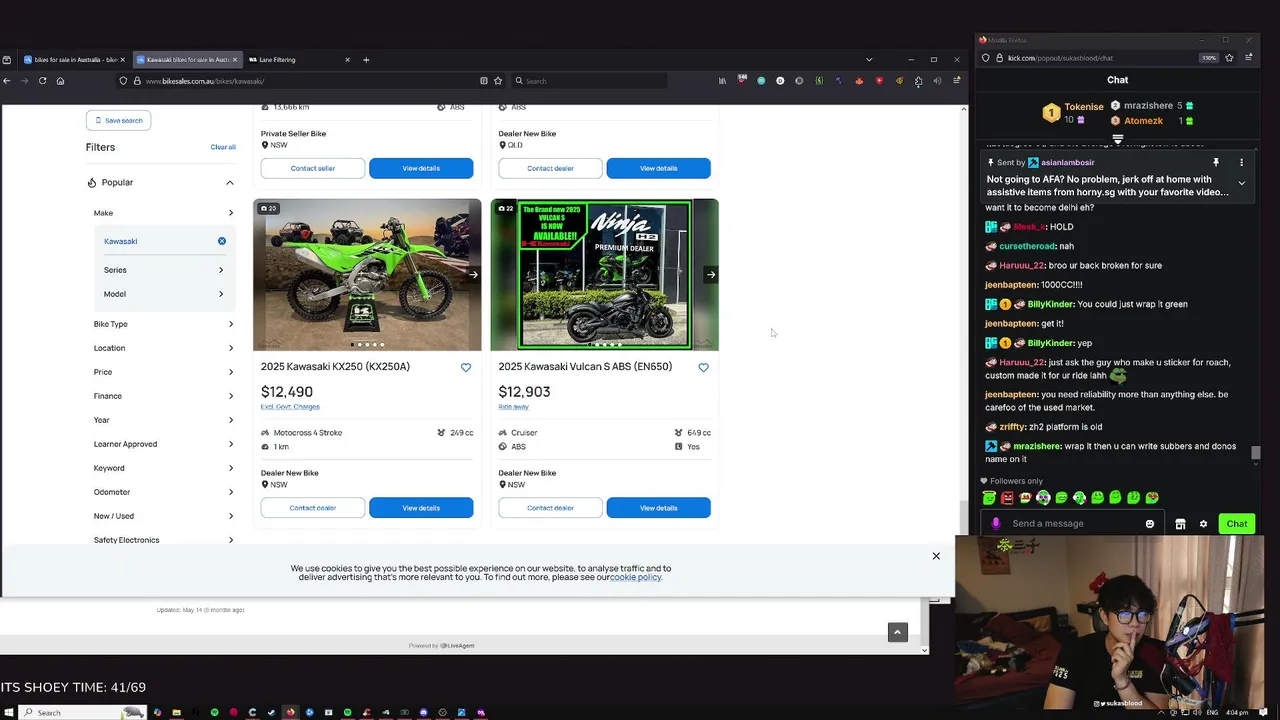Open the Odometer filter

164,492
